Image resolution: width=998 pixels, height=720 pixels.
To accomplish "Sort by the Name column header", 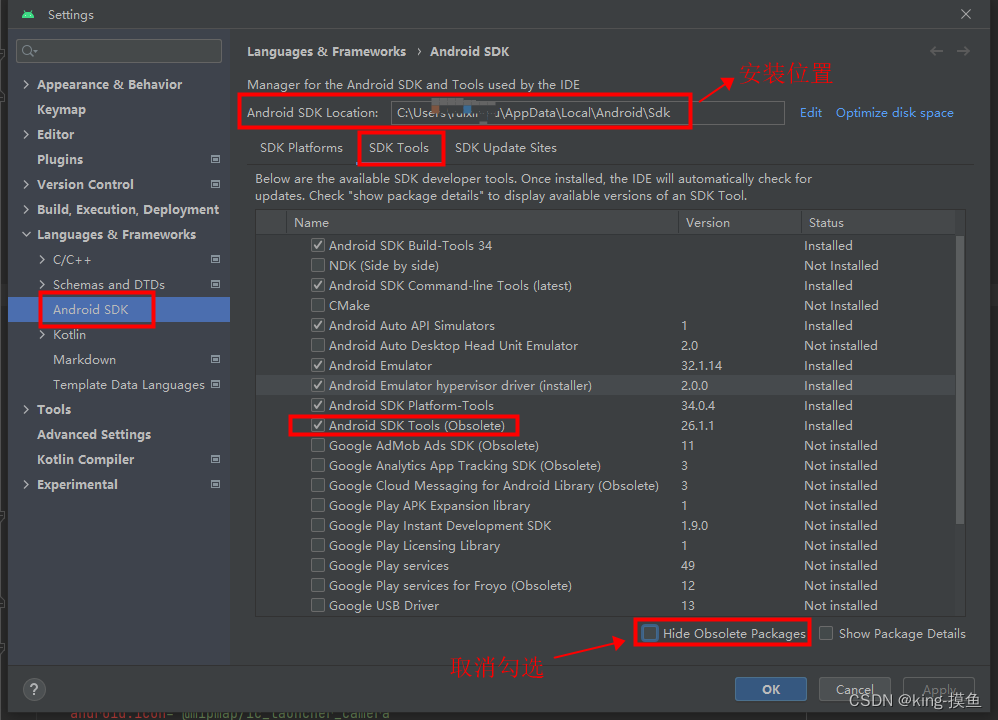I will [482, 222].
